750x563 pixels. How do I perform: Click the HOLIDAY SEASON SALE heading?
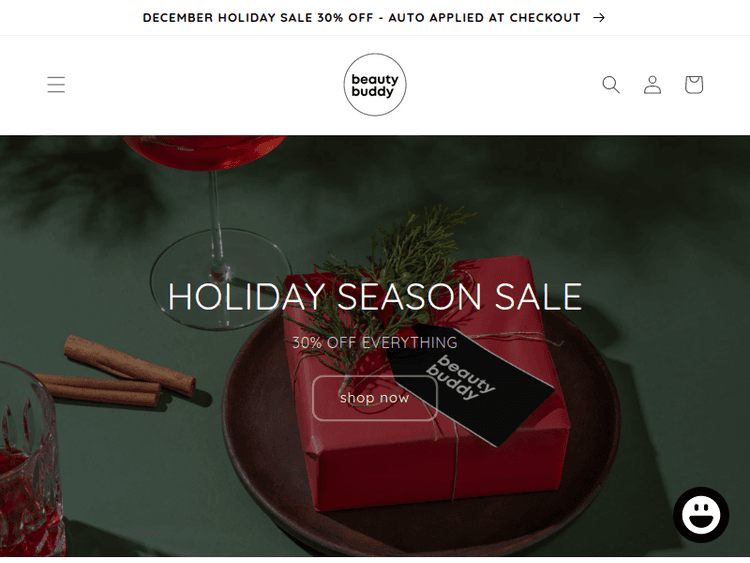pyautogui.click(x=375, y=297)
